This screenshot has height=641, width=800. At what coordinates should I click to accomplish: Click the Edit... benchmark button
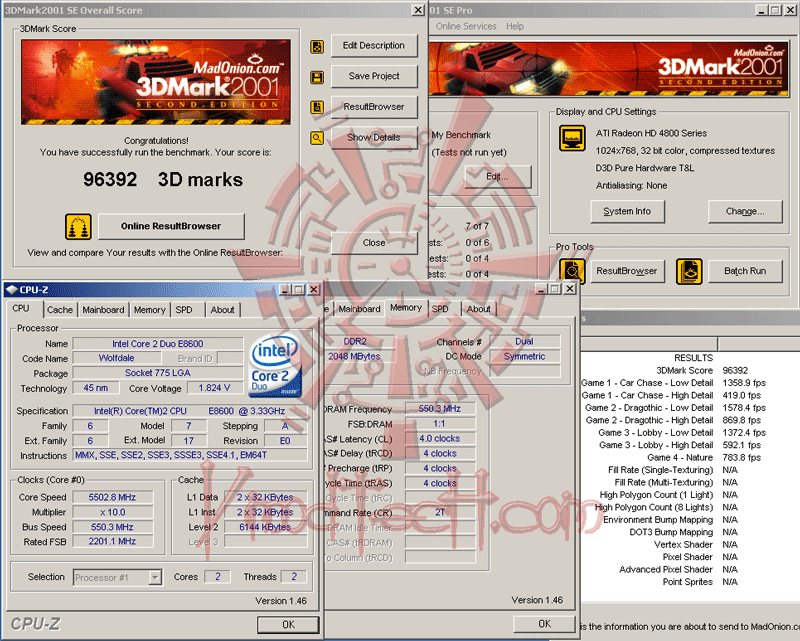coord(497,177)
